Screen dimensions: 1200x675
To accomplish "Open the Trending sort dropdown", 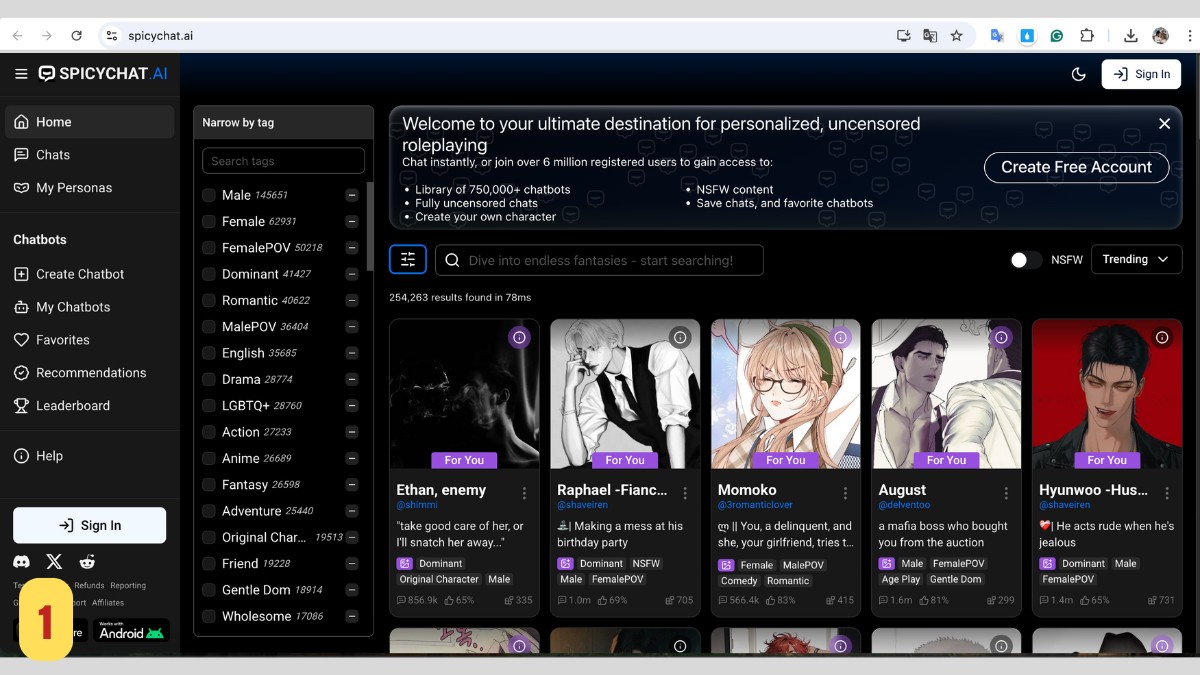I will [1135, 260].
